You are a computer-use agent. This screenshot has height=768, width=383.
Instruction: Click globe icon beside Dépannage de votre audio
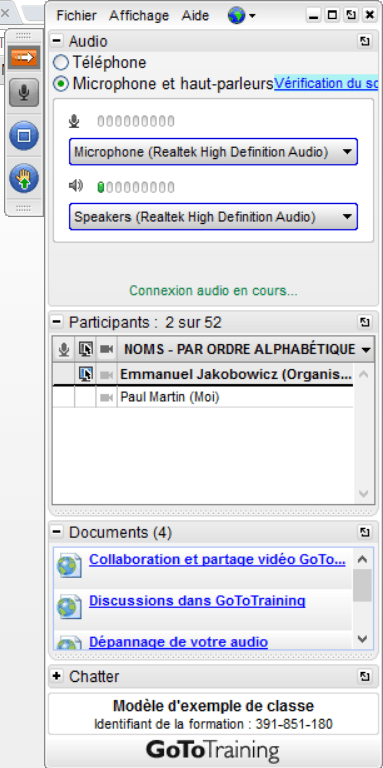point(69,644)
